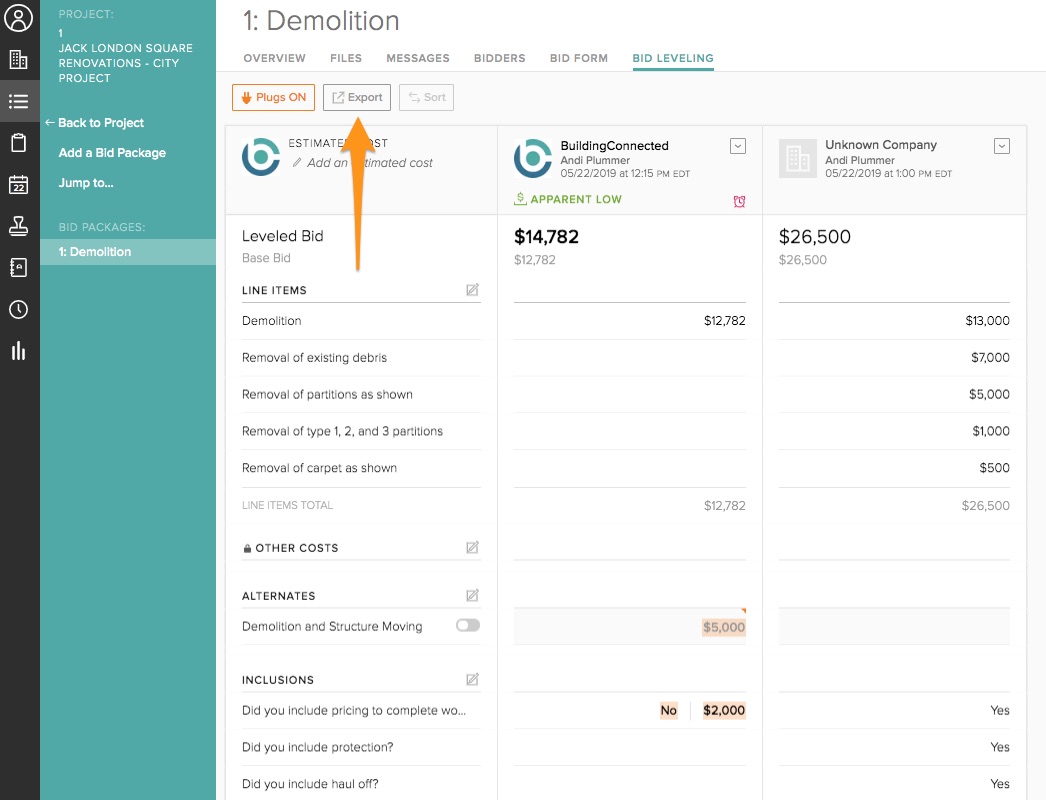Click edit icon next to Alternates
This screenshot has height=800, width=1046.
point(472,596)
